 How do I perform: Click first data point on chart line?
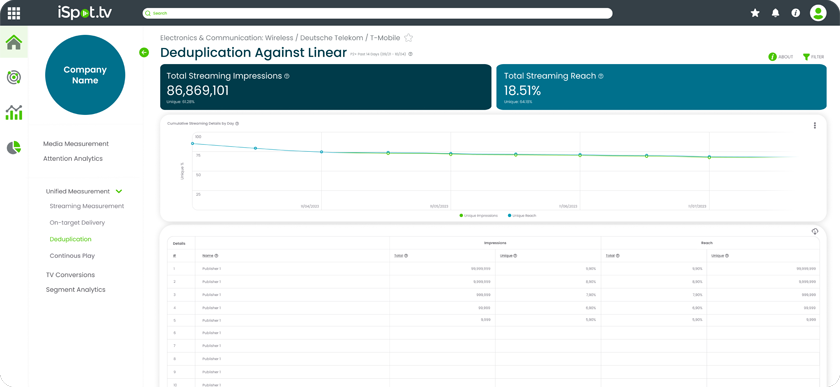tap(192, 144)
